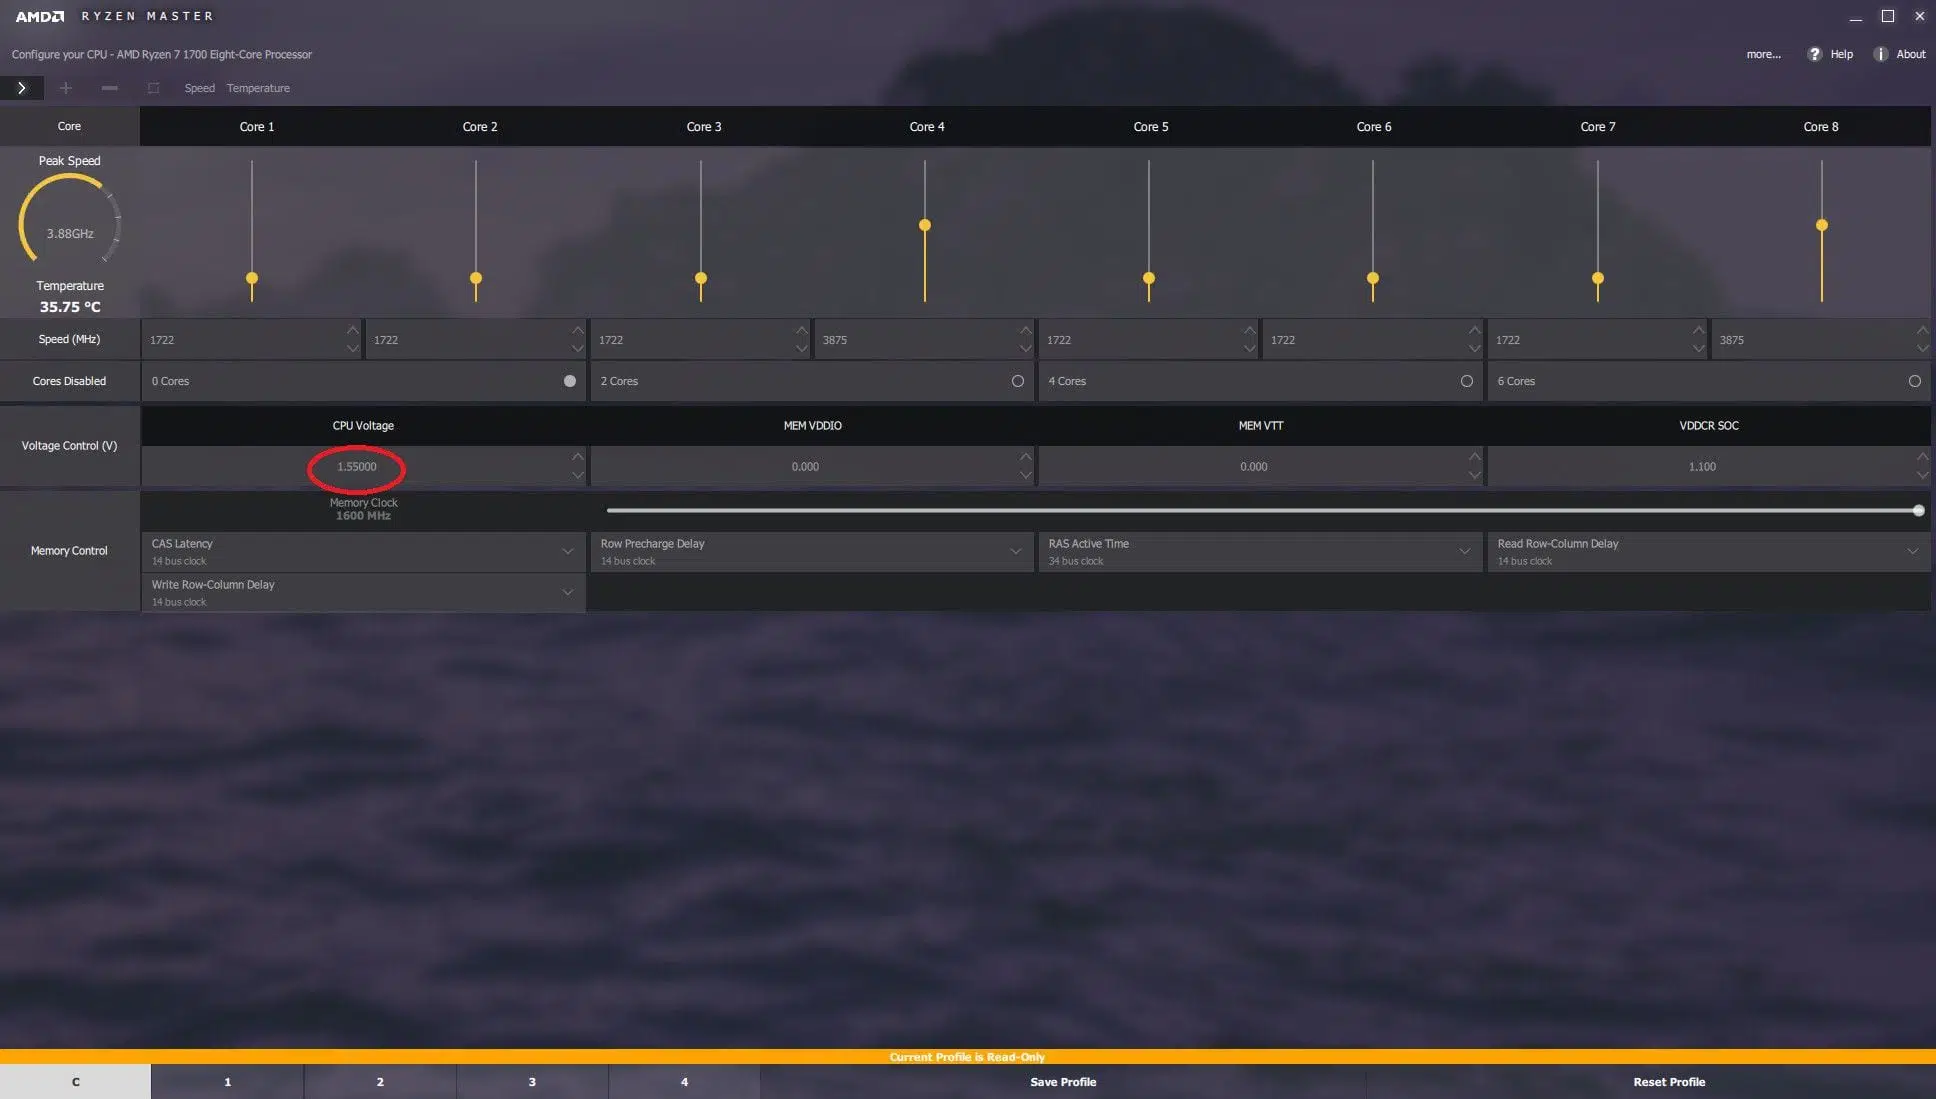Viewport: 1936px width, 1099px height.
Task: Switch to profile tab 3
Action: click(532, 1082)
